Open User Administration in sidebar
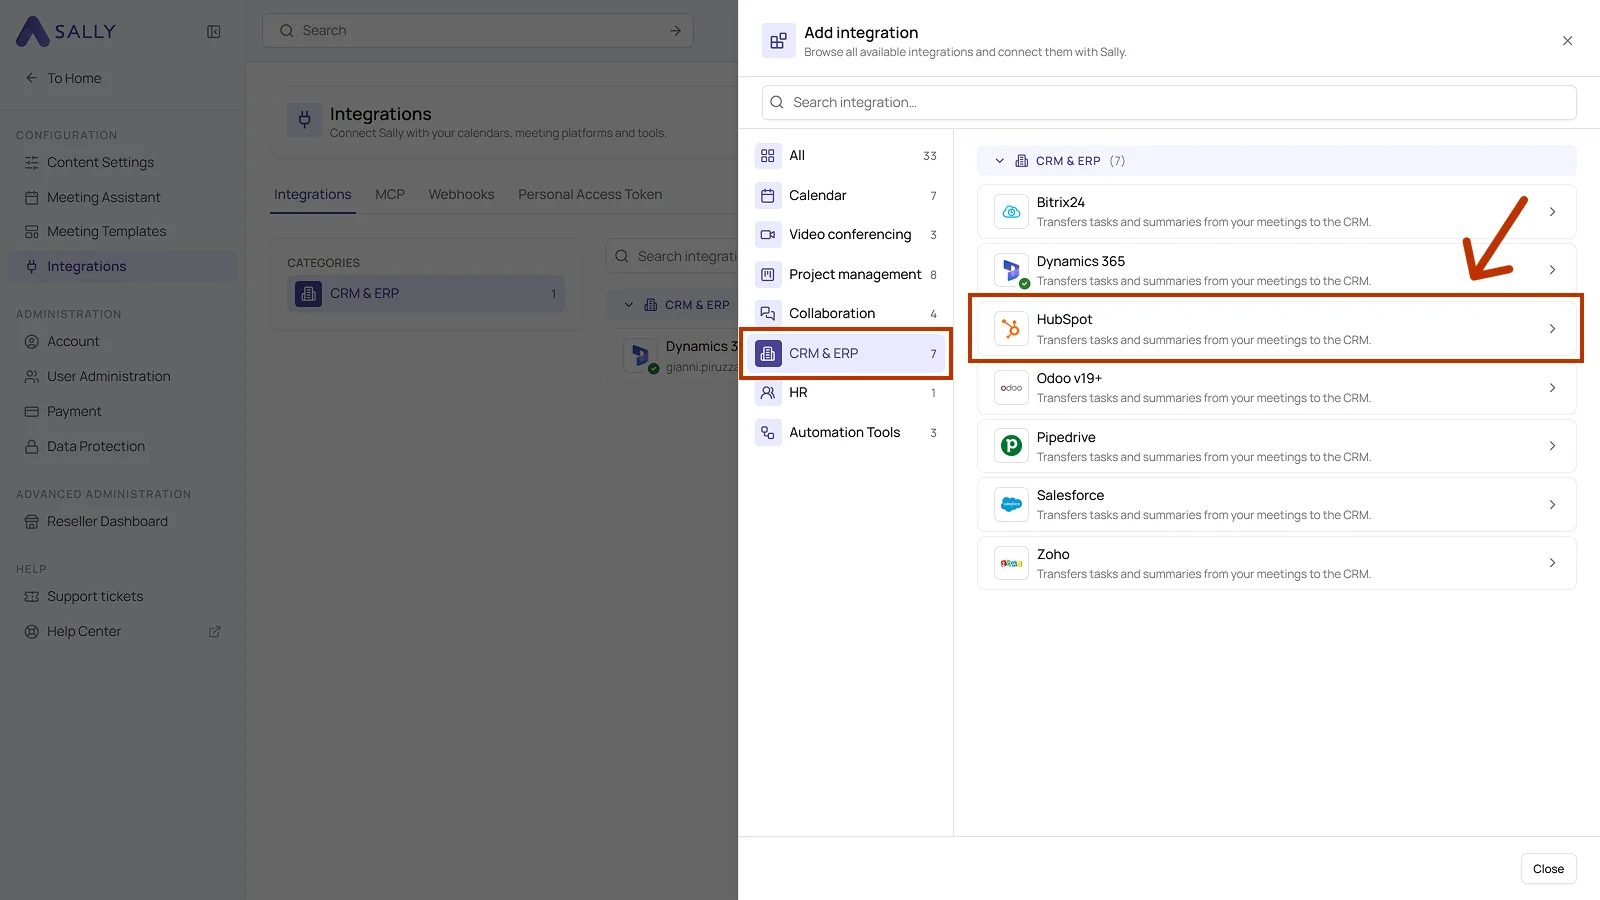The height and width of the screenshot is (900, 1600). click(122, 377)
